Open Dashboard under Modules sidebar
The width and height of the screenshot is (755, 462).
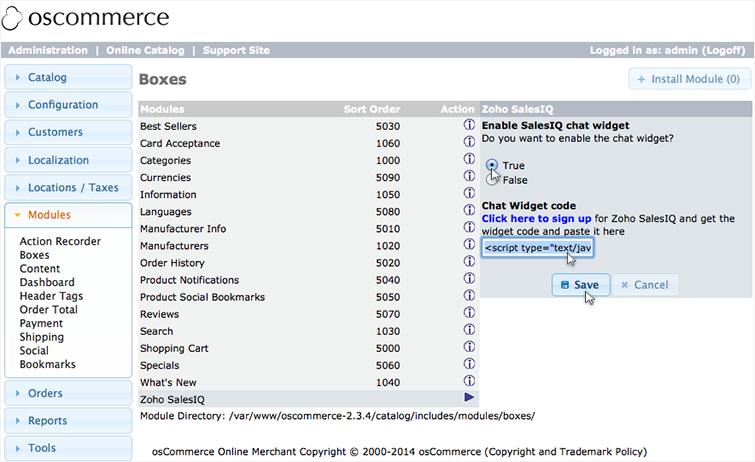click(x=47, y=282)
